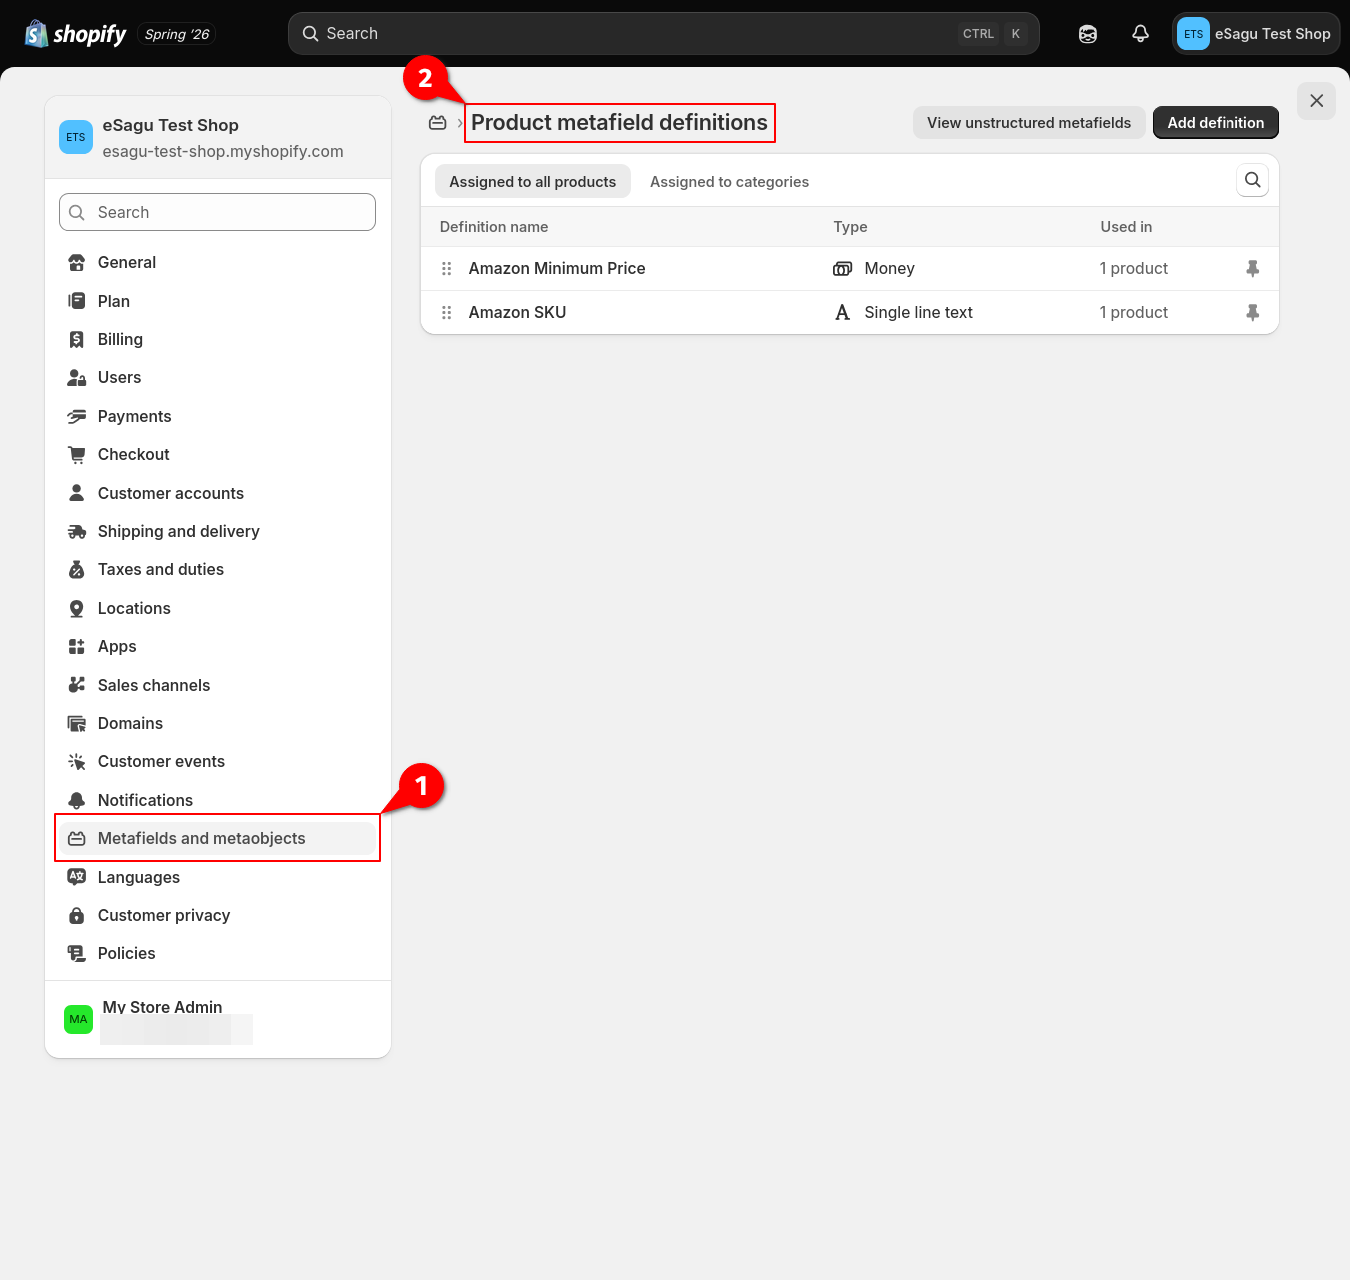Close the settings panel with X
The image size is (1351, 1281).
(1316, 101)
